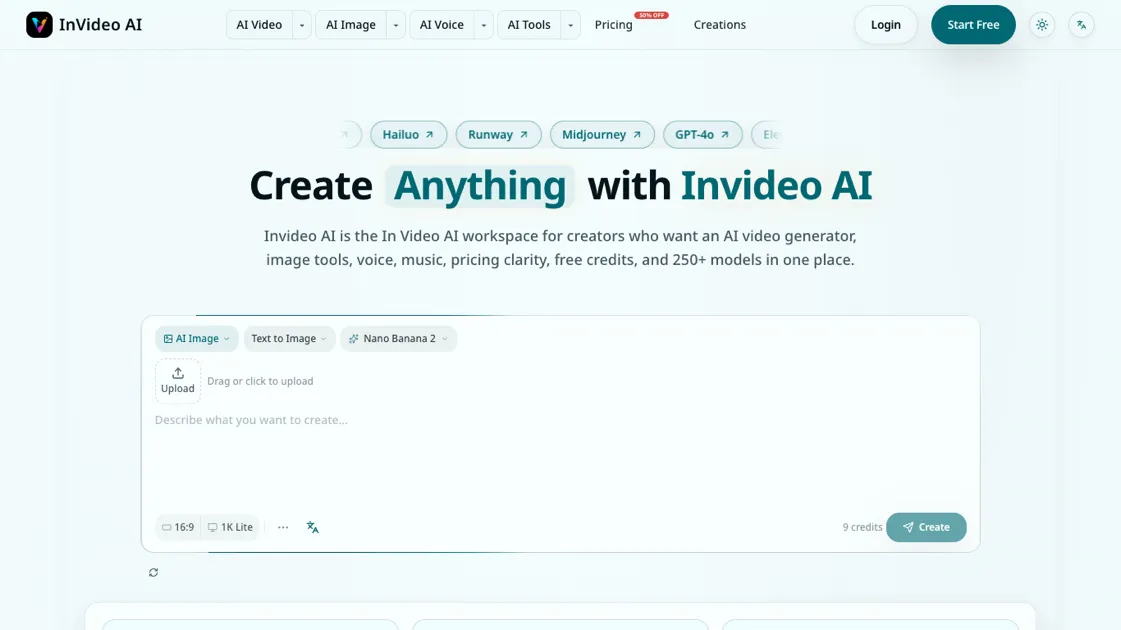Screen dimensions: 1121x630
Task: Click the Create button
Action: (x=926, y=527)
